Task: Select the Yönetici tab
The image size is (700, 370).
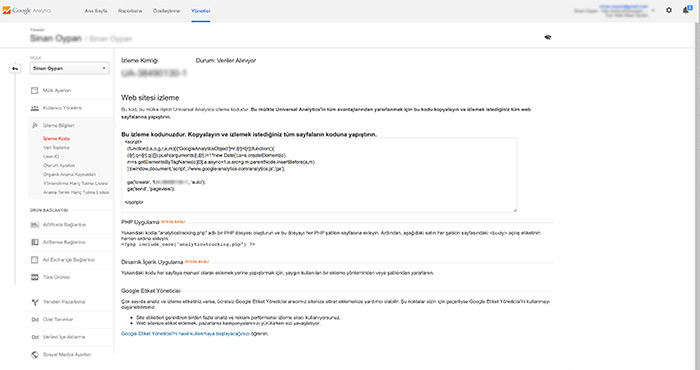Action: tap(200, 11)
